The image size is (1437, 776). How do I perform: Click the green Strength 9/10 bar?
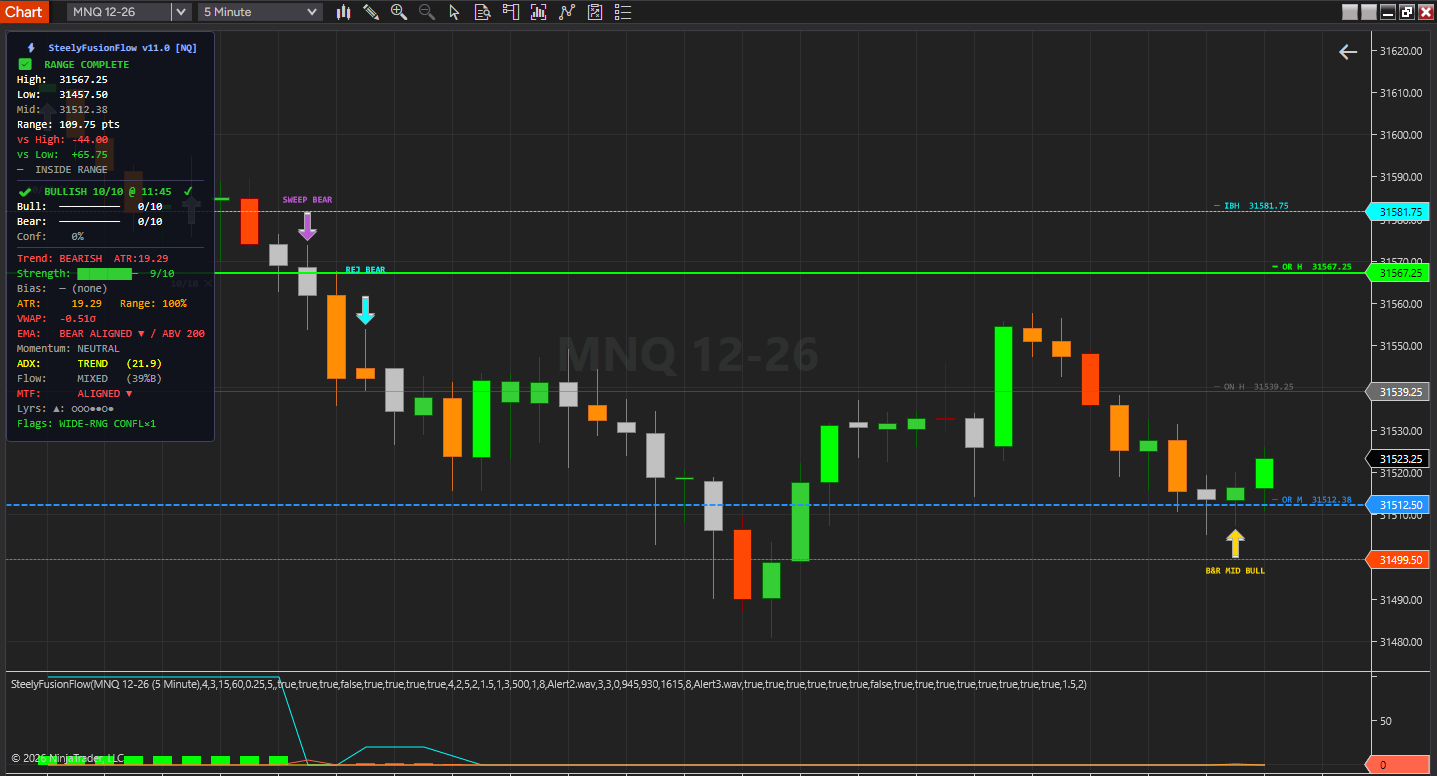pyautogui.click(x=105, y=273)
